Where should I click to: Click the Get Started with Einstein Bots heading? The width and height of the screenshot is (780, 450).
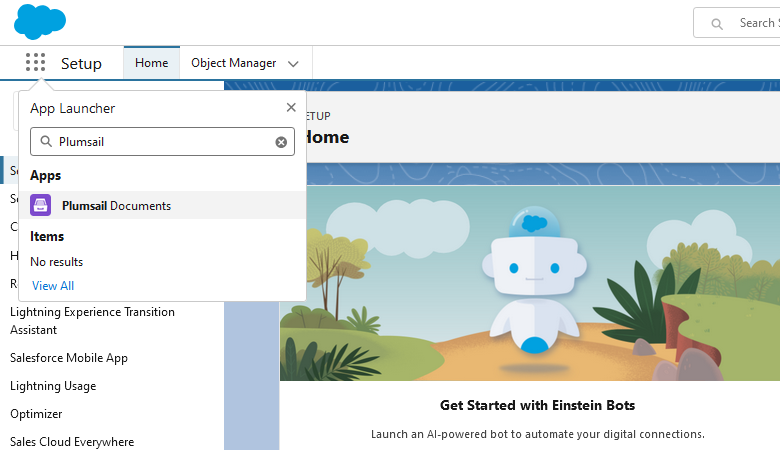point(537,405)
